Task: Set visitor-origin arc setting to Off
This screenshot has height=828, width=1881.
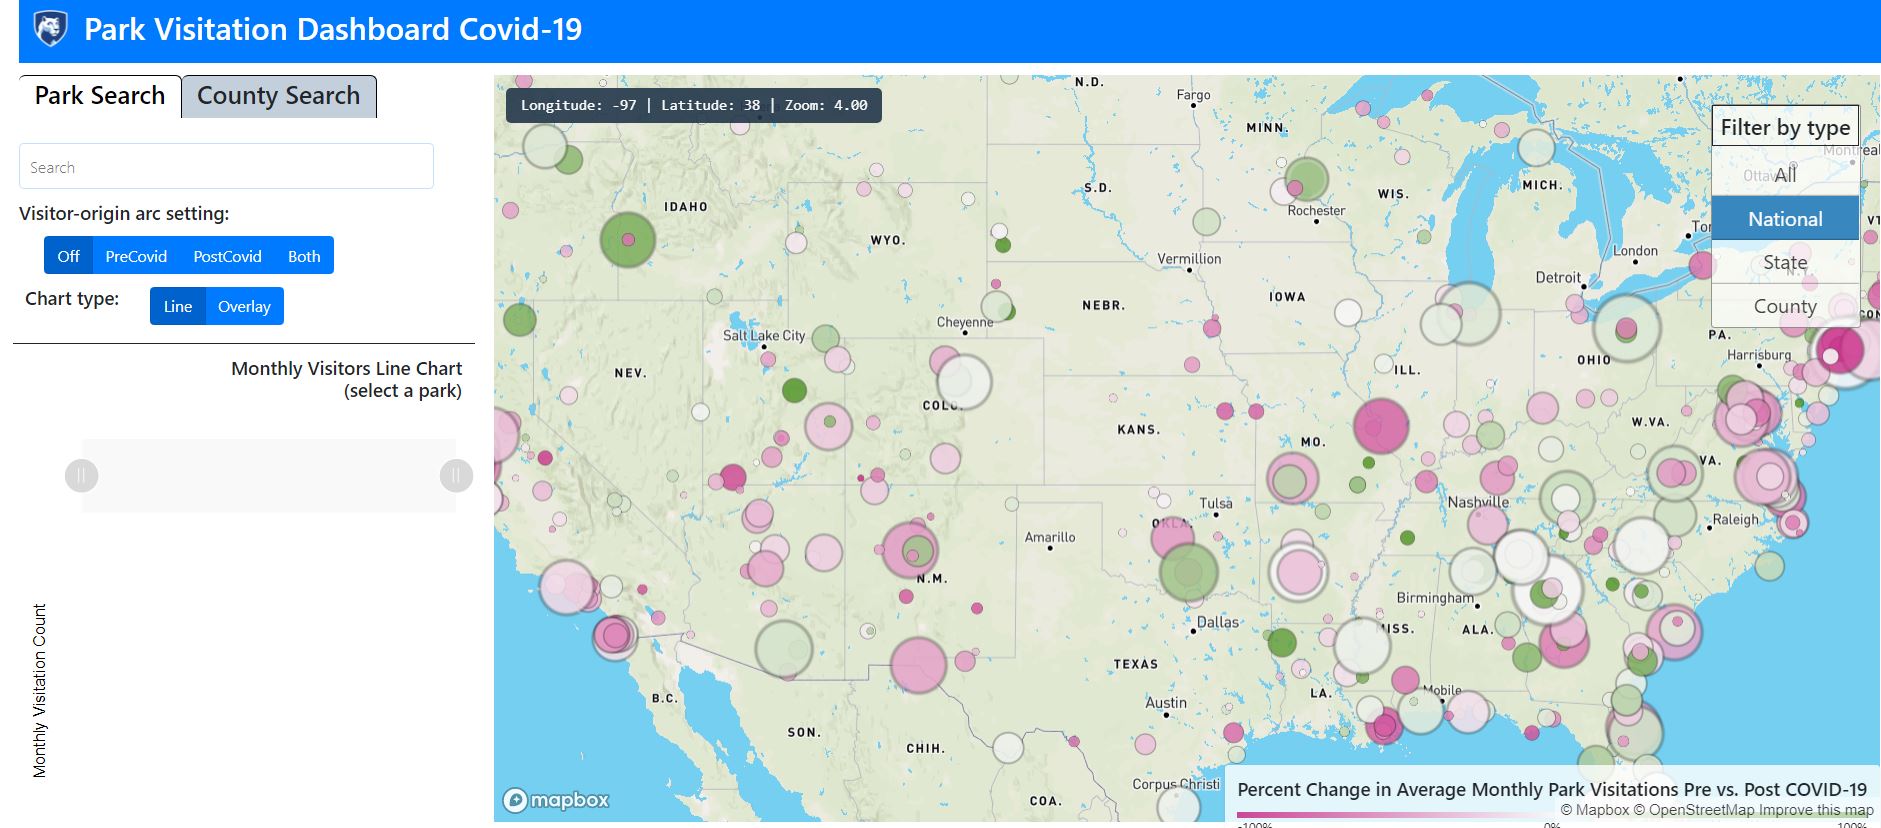Action: [68, 256]
